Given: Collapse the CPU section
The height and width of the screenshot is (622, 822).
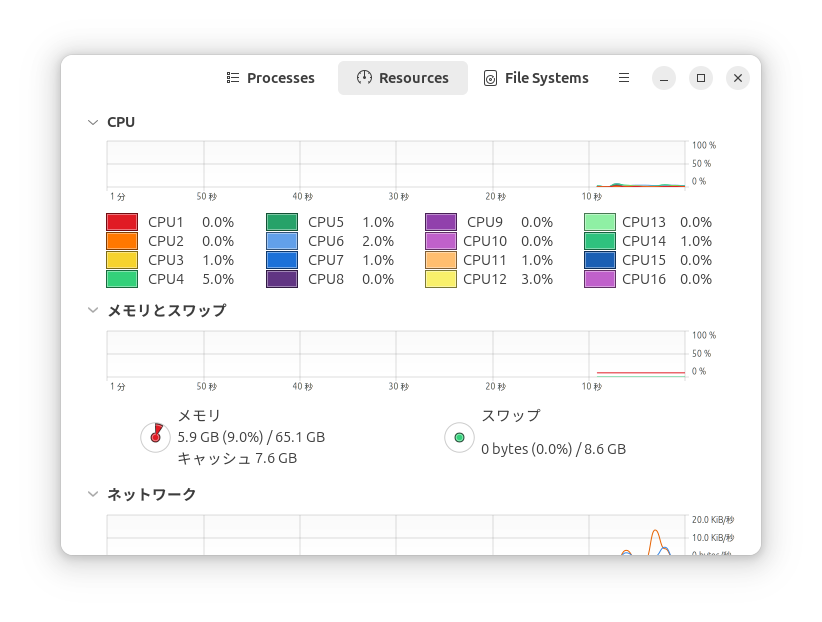Looking at the screenshot, I should [x=93, y=122].
